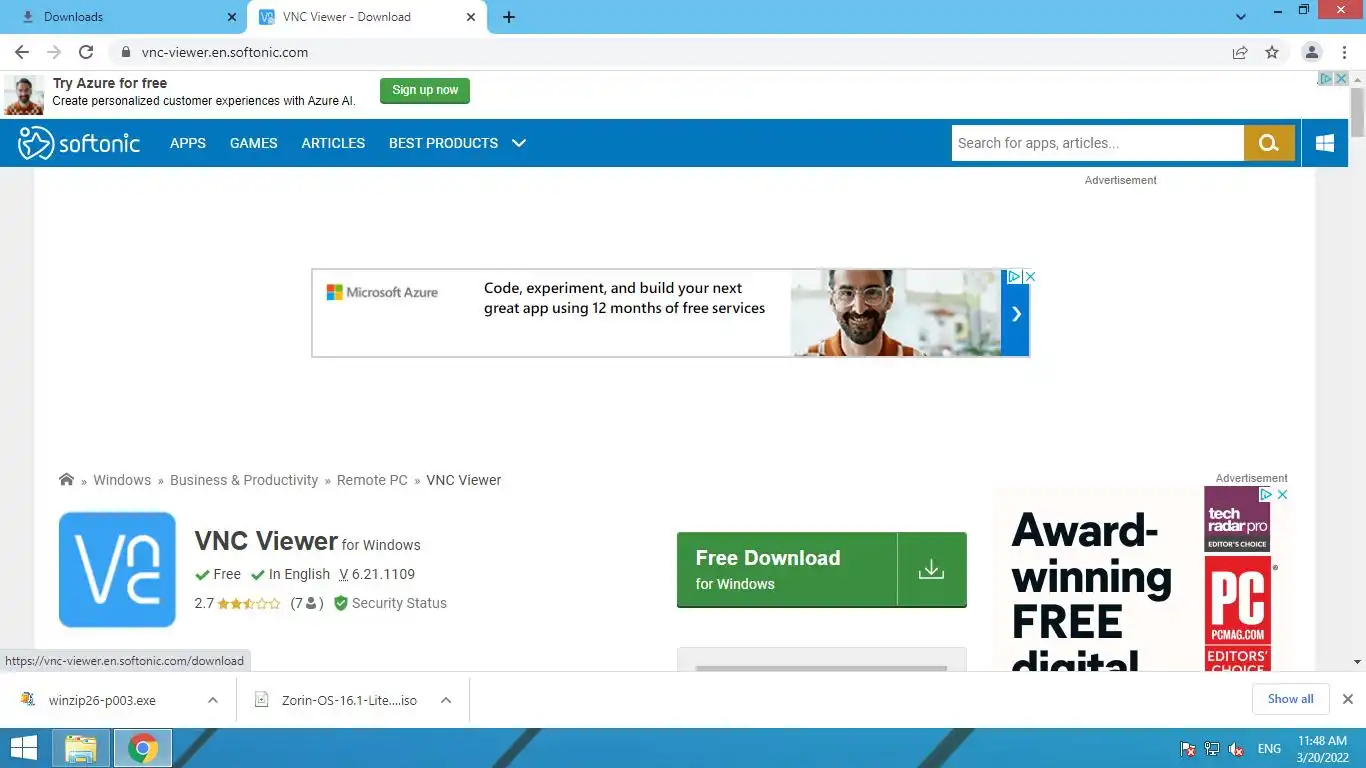Viewport: 1366px width, 768px height.
Task: Open Chrome three-dot menu
Action: (x=1344, y=52)
